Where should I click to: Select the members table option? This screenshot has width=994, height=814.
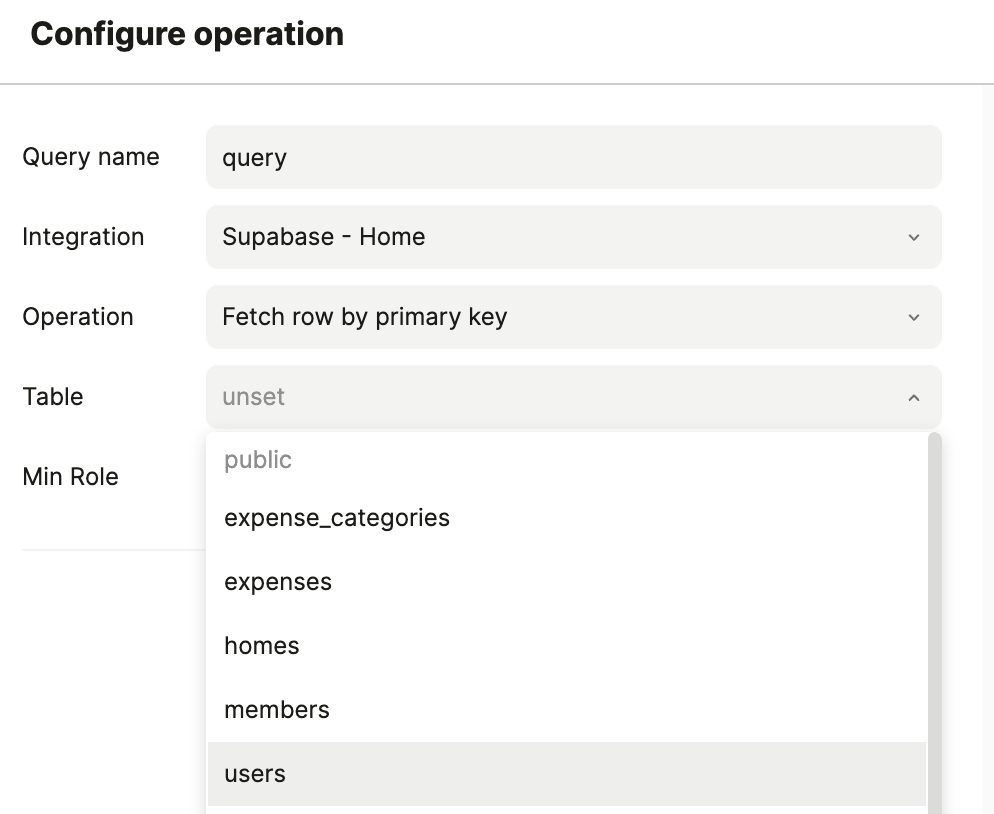click(x=277, y=710)
